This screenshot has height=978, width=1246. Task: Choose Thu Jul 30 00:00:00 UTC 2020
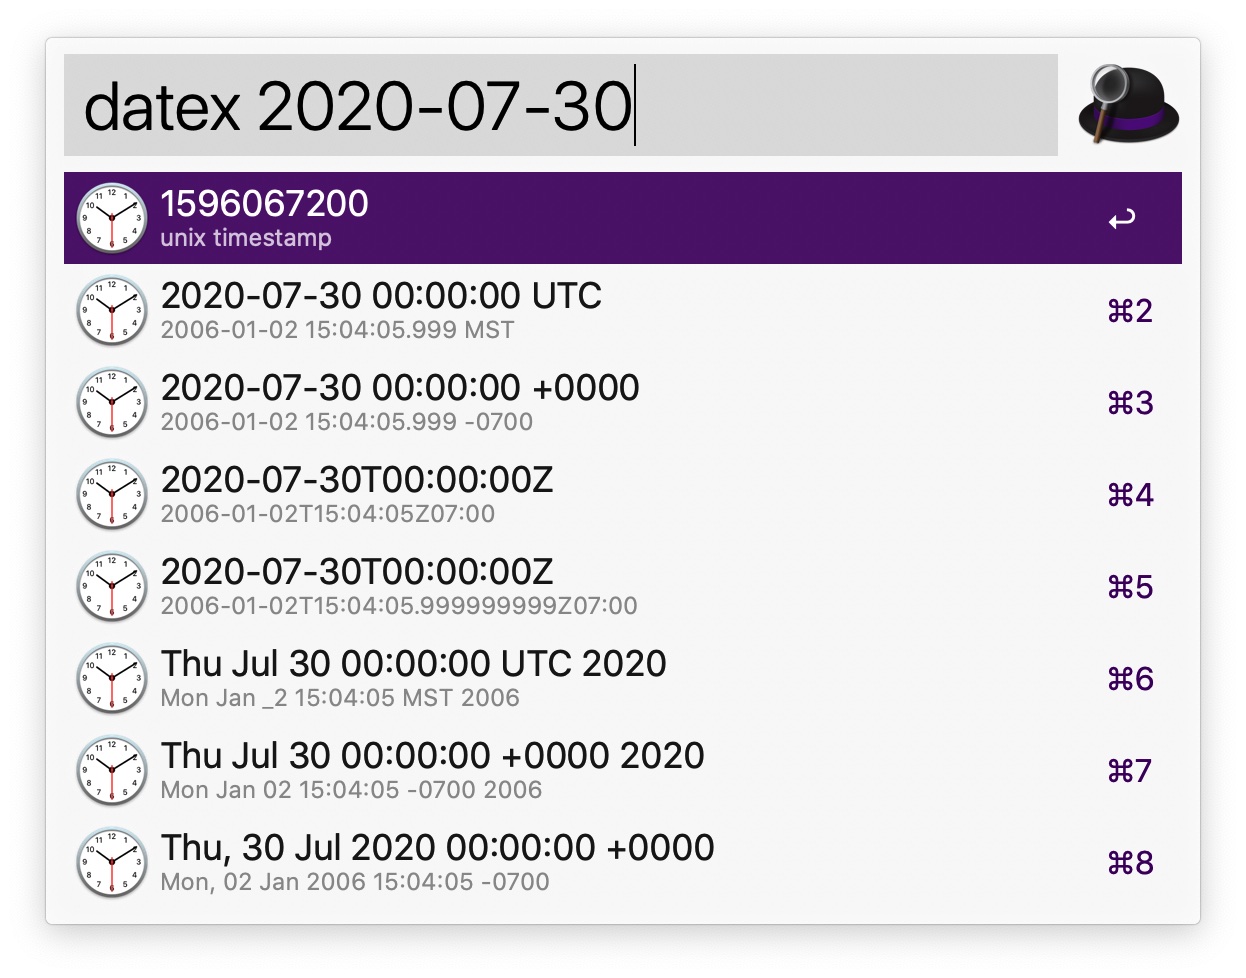pyautogui.click(x=623, y=678)
